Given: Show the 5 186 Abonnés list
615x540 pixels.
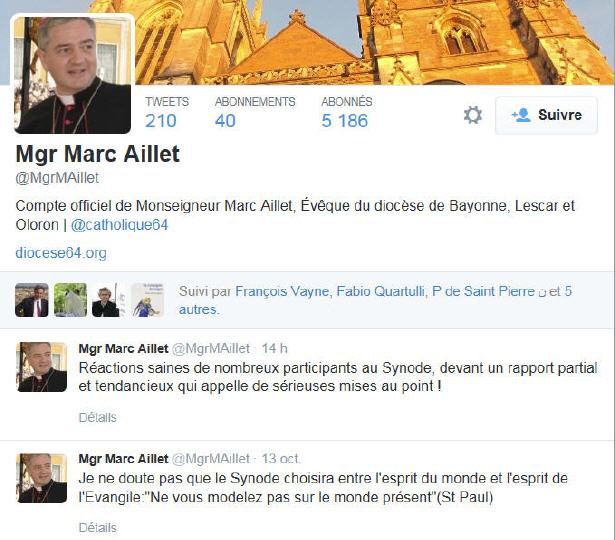Looking at the screenshot, I should click(x=347, y=113).
